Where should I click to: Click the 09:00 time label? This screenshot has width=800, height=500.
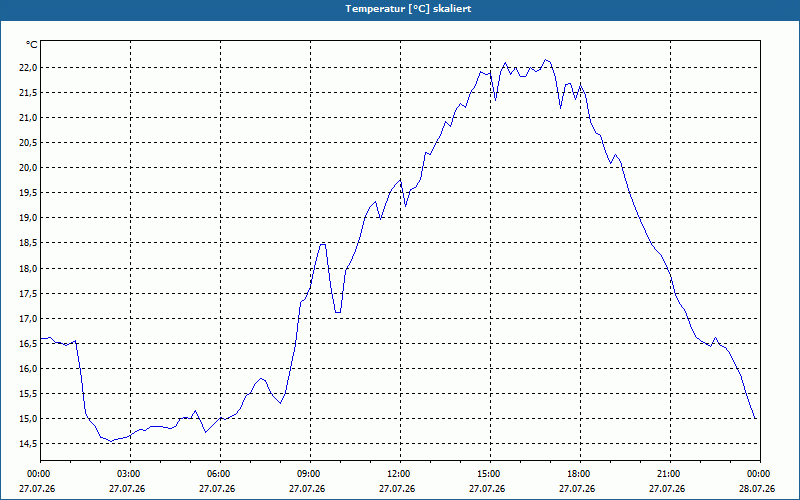(310, 474)
